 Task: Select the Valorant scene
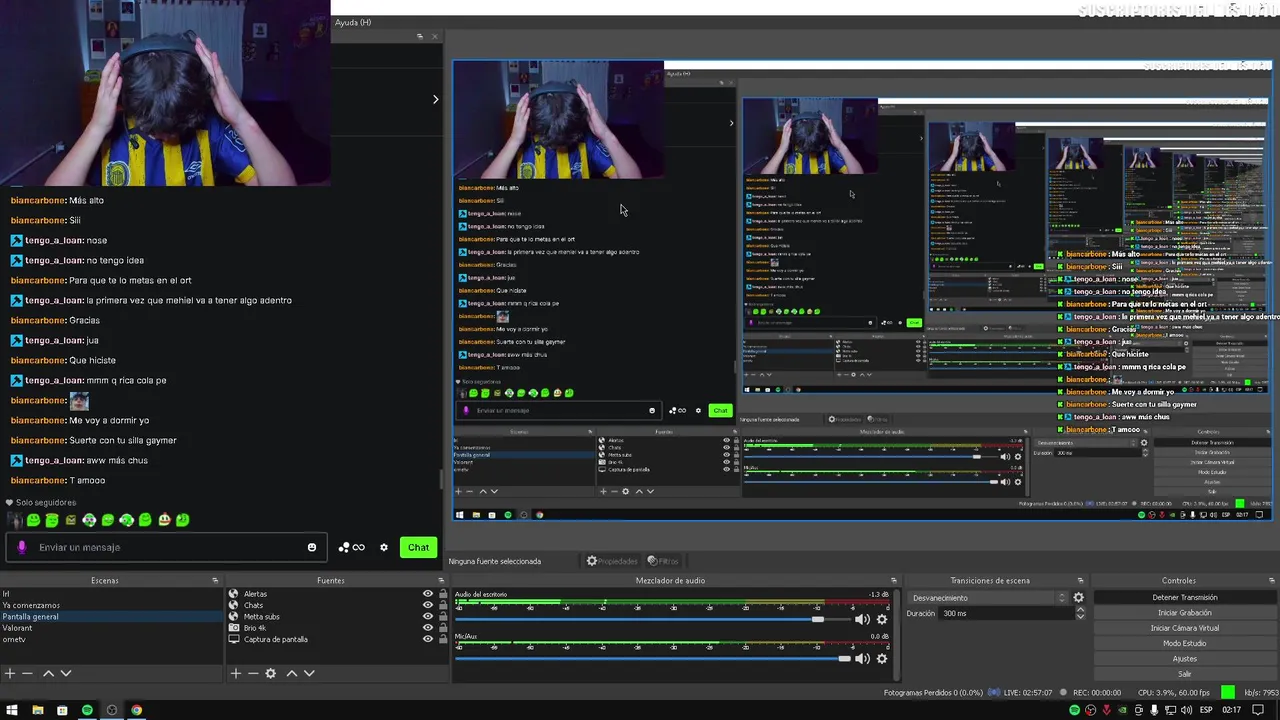pyautogui.click(x=112, y=628)
